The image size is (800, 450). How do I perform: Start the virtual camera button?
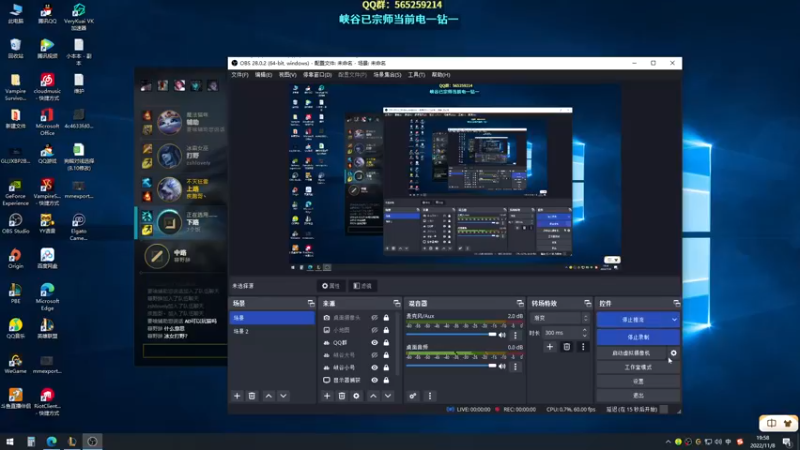point(632,353)
